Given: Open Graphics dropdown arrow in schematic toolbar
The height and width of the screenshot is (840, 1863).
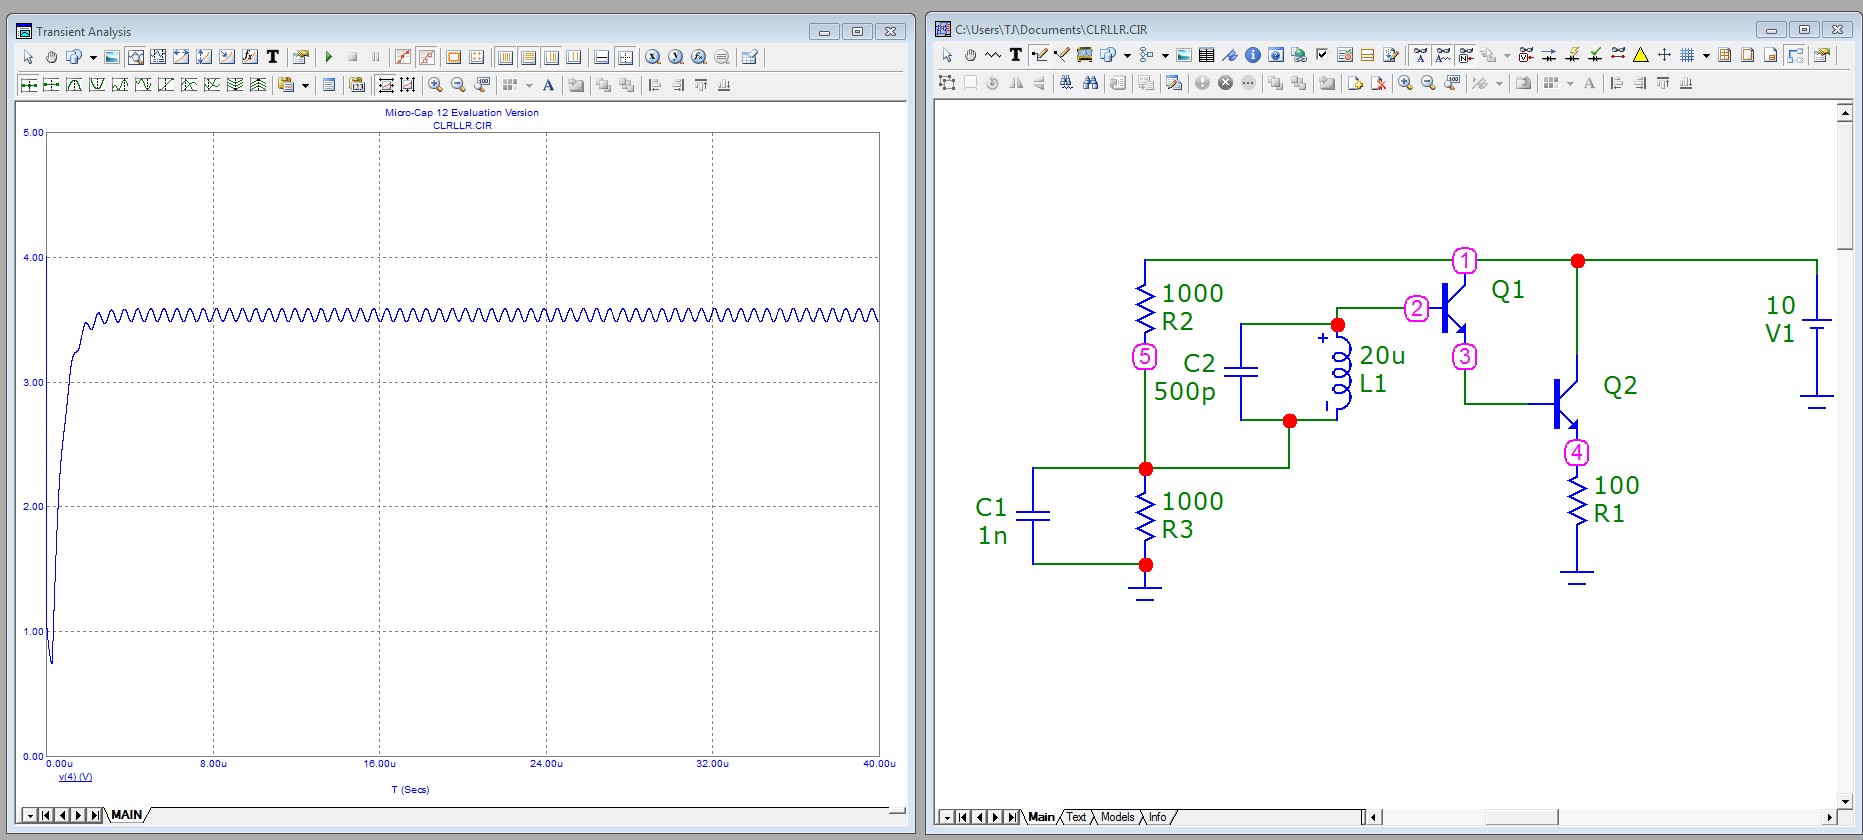Looking at the screenshot, I should 1127,55.
